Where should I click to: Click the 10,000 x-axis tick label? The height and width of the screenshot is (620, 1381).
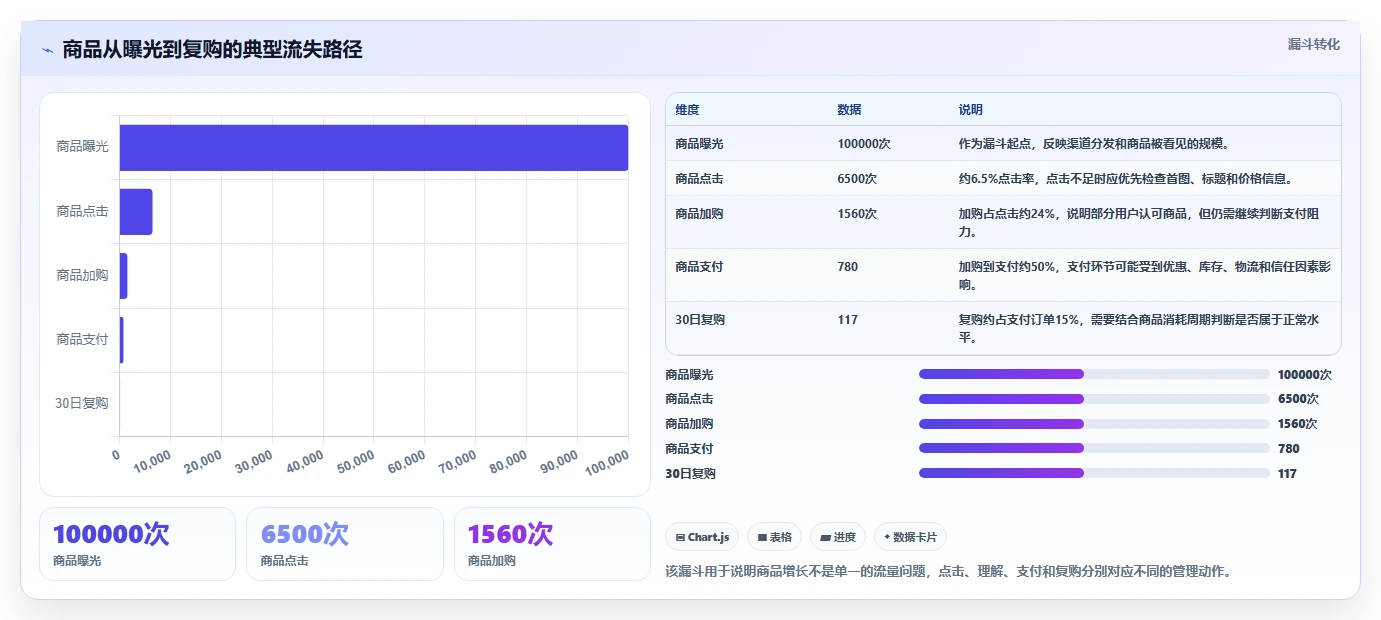pos(153,460)
